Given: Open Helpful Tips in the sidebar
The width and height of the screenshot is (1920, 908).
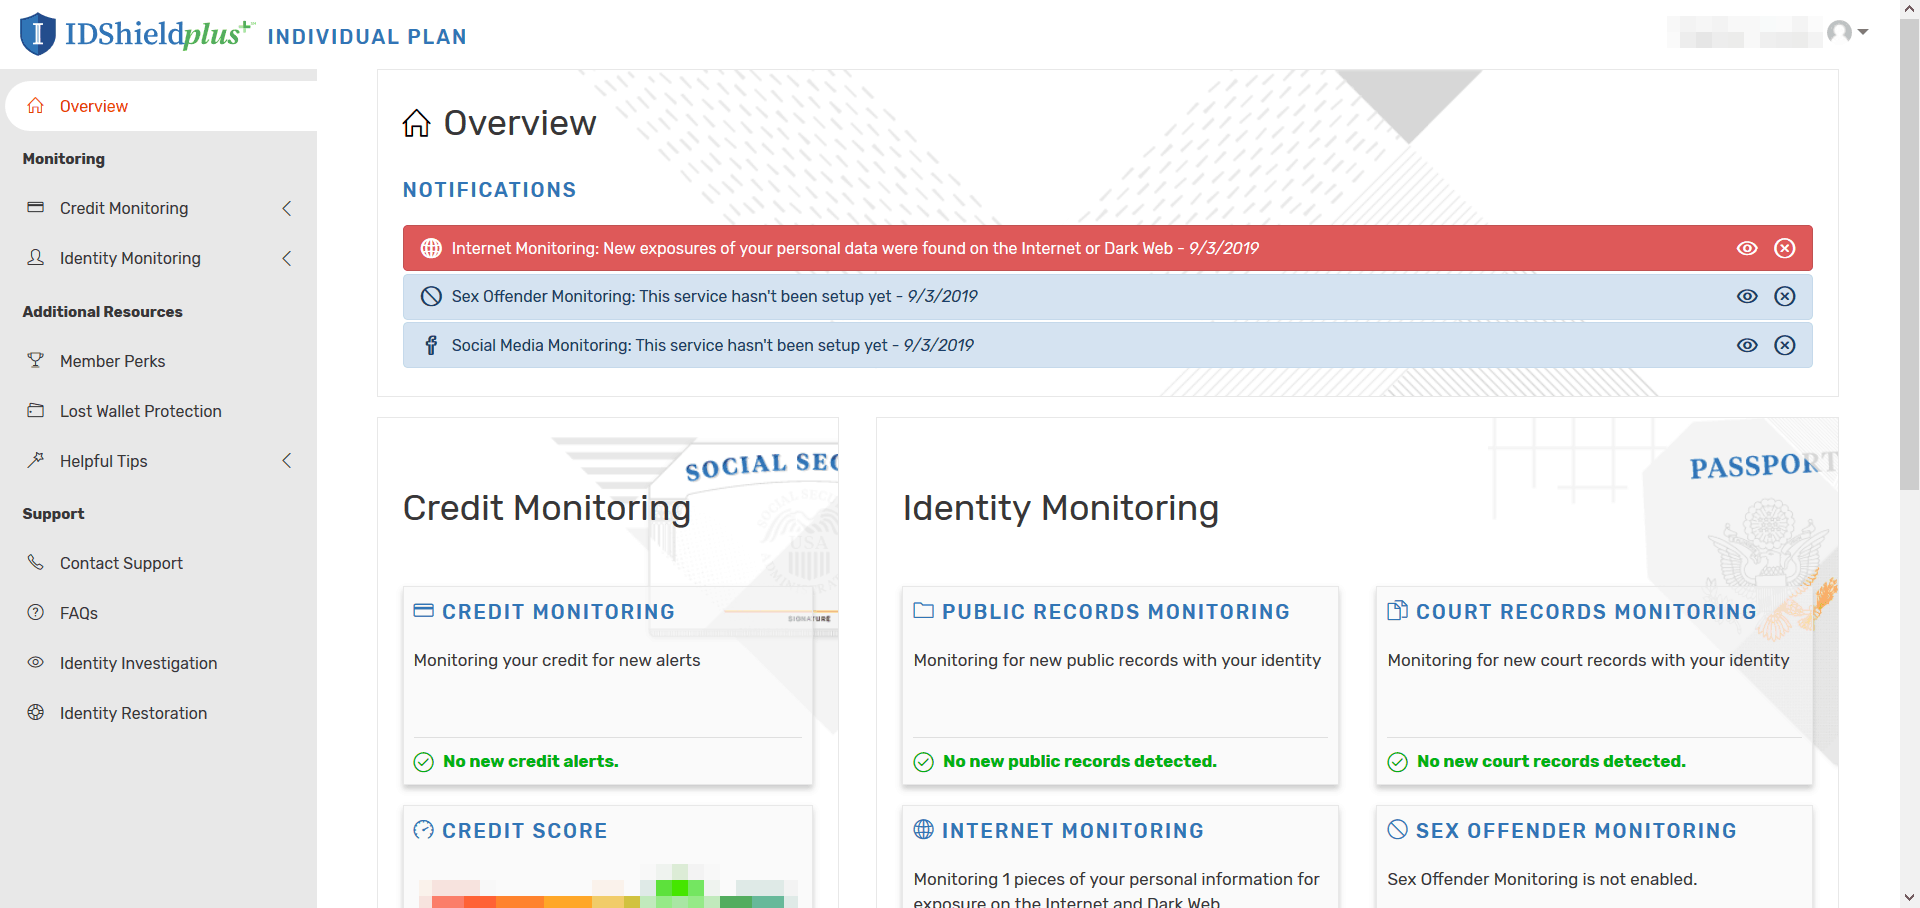Looking at the screenshot, I should pos(104,461).
